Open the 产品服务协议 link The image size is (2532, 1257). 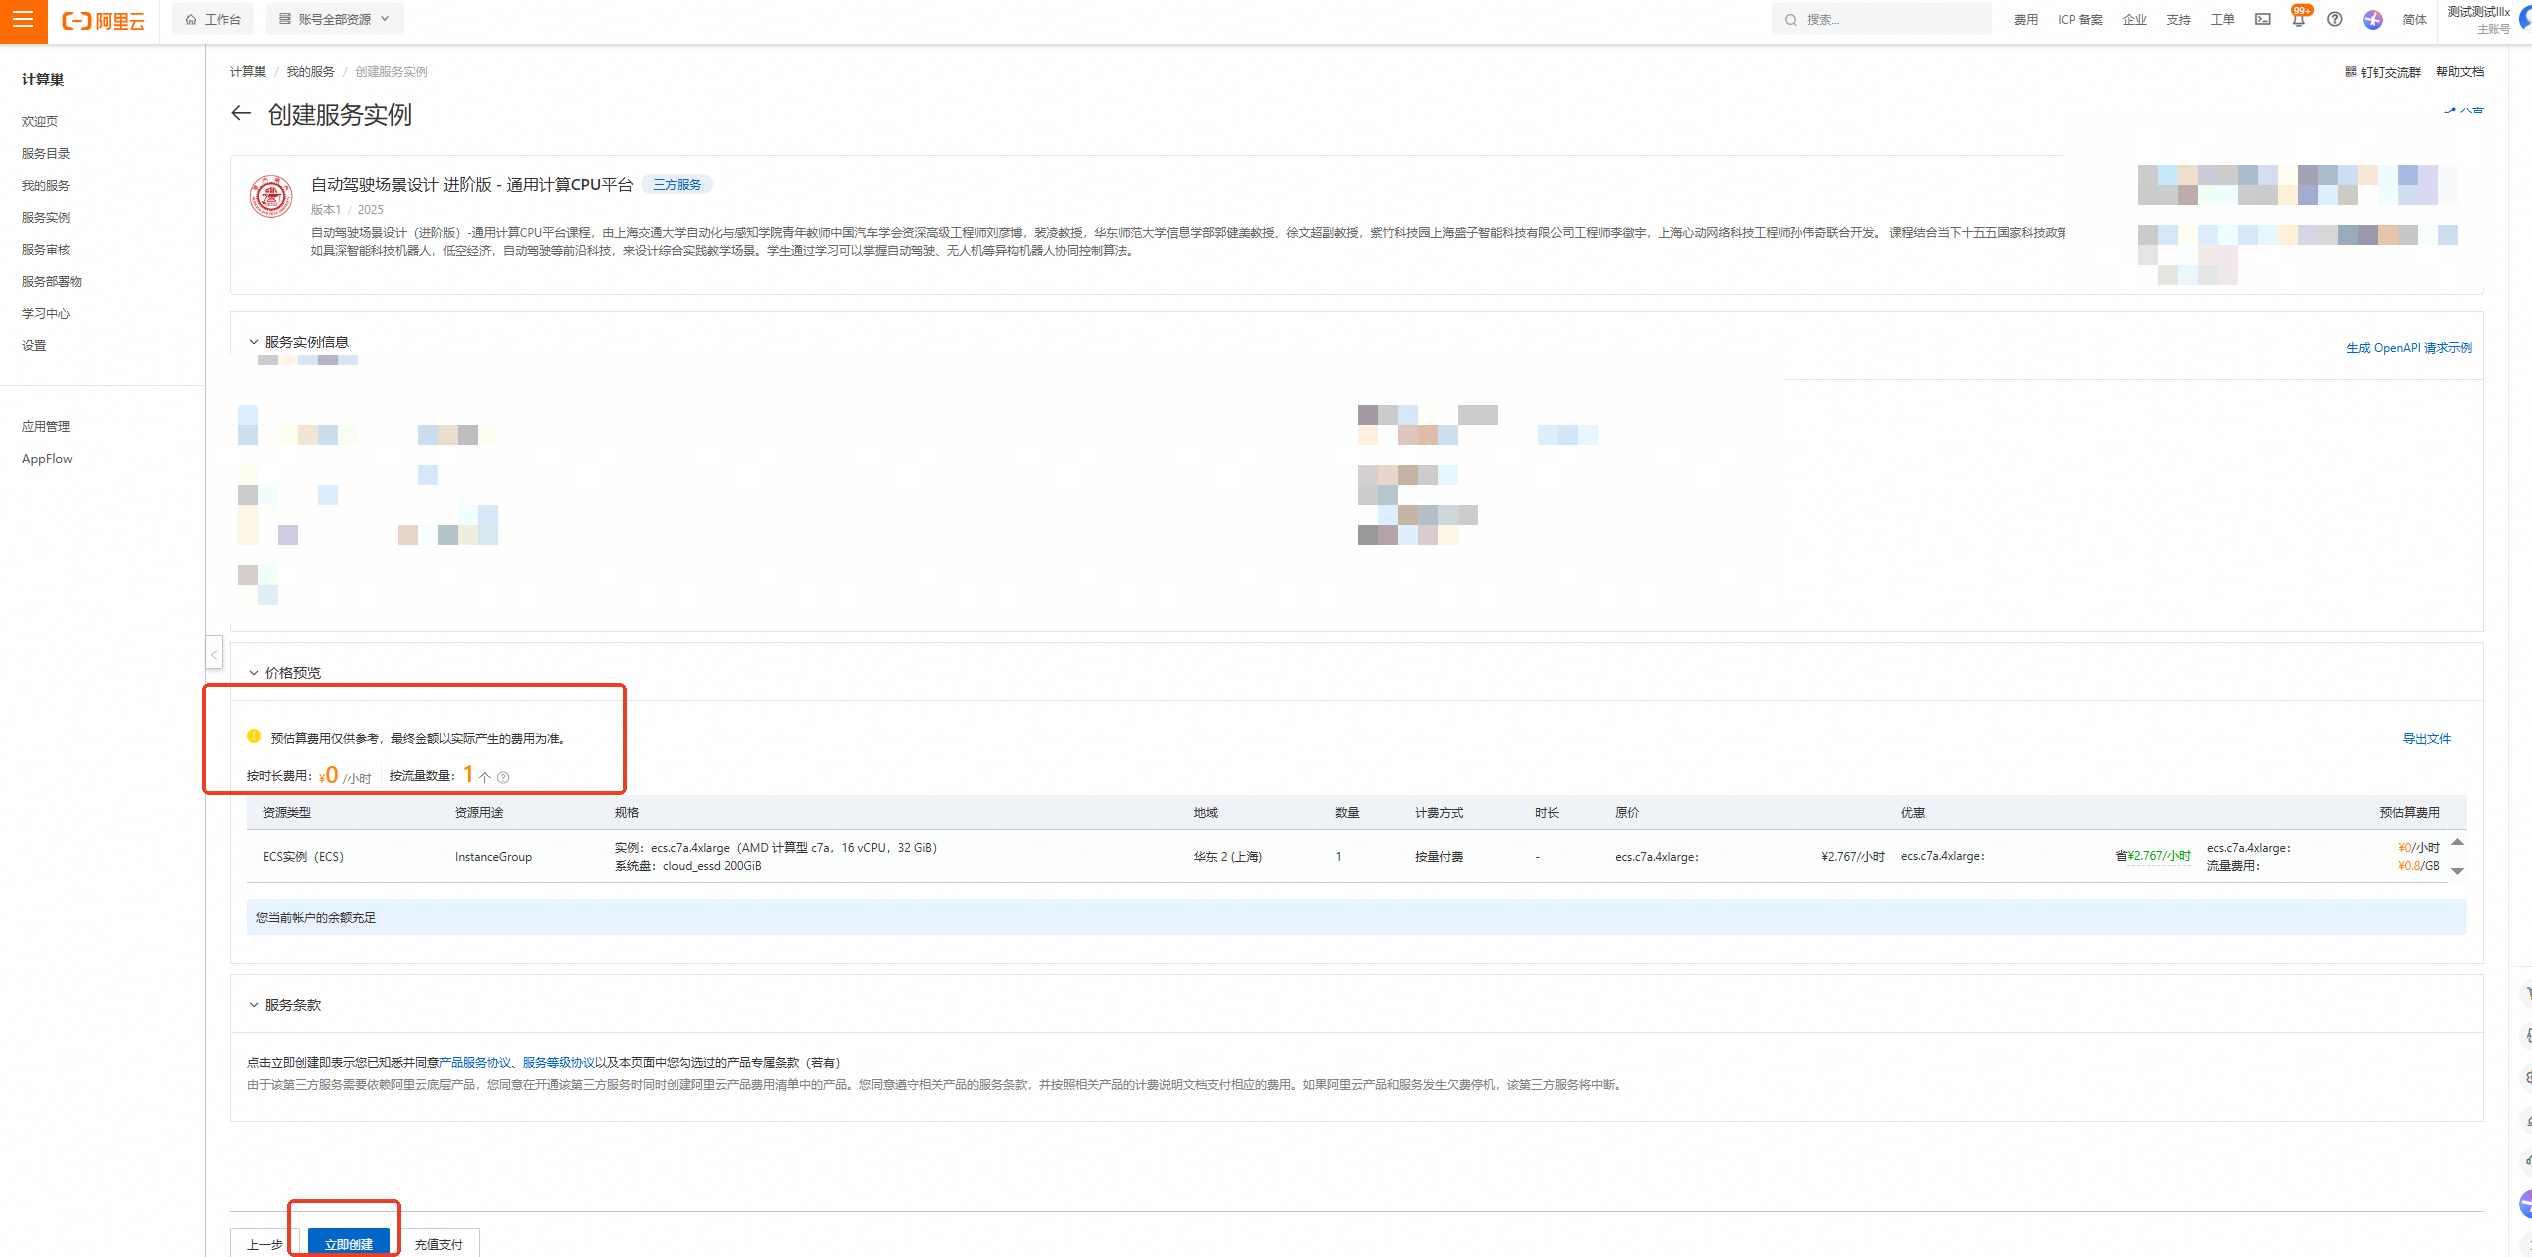(474, 1062)
